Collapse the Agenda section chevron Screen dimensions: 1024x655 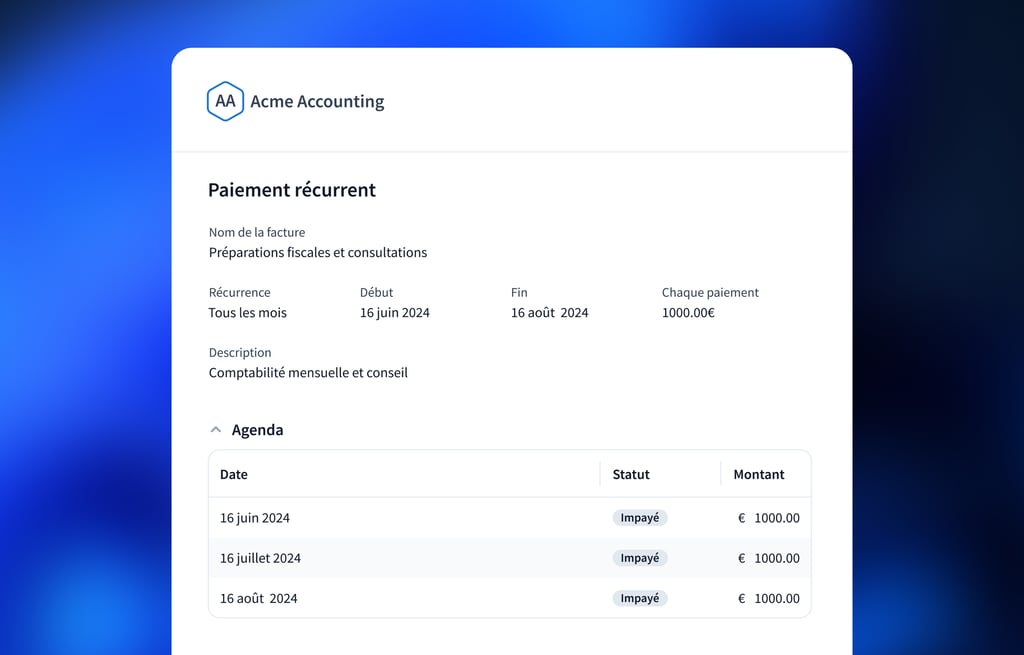(x=215, y=430)
